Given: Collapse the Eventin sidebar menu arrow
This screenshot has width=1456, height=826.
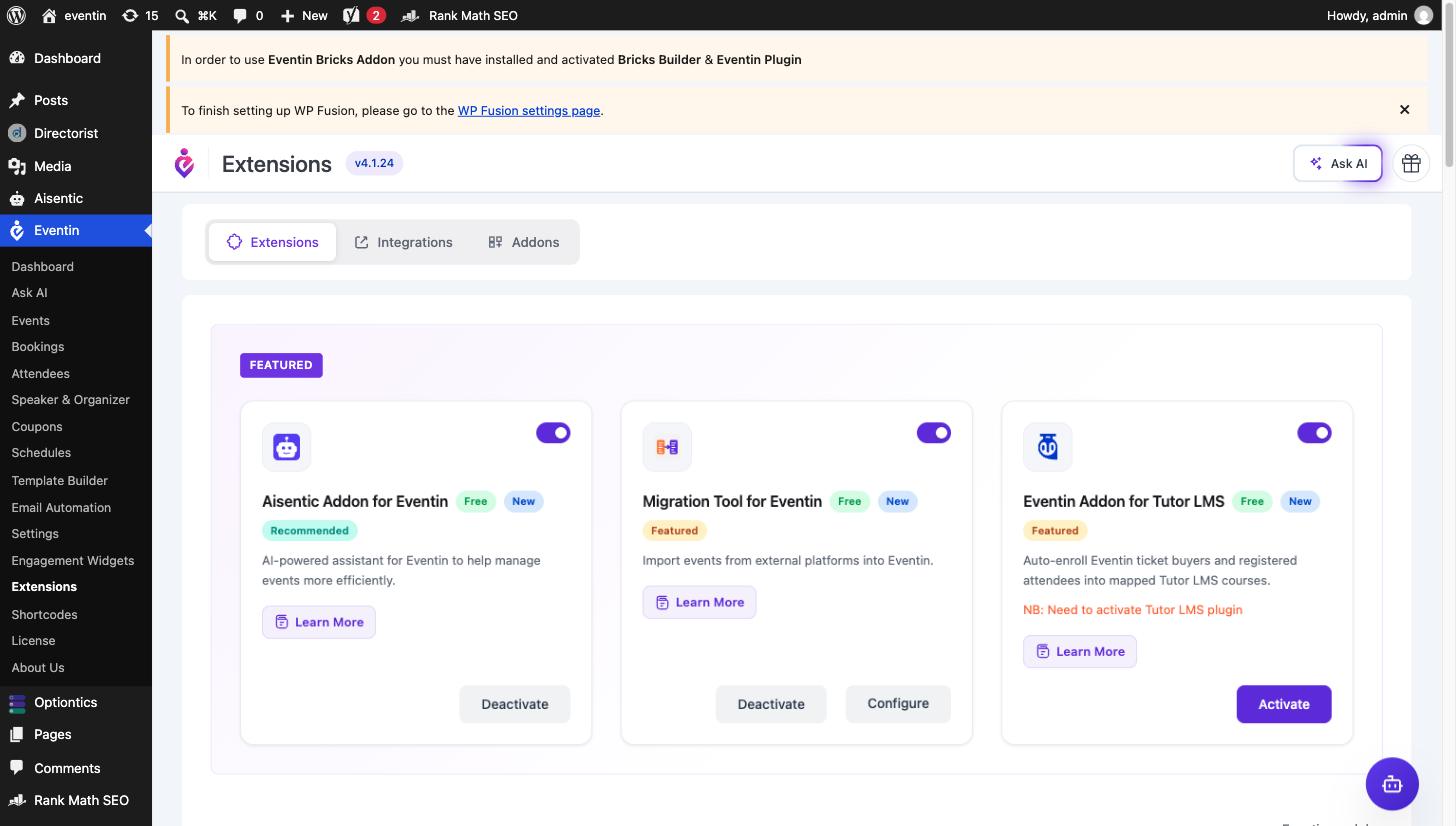Looking at the screenshot, I should coord(147,231).
